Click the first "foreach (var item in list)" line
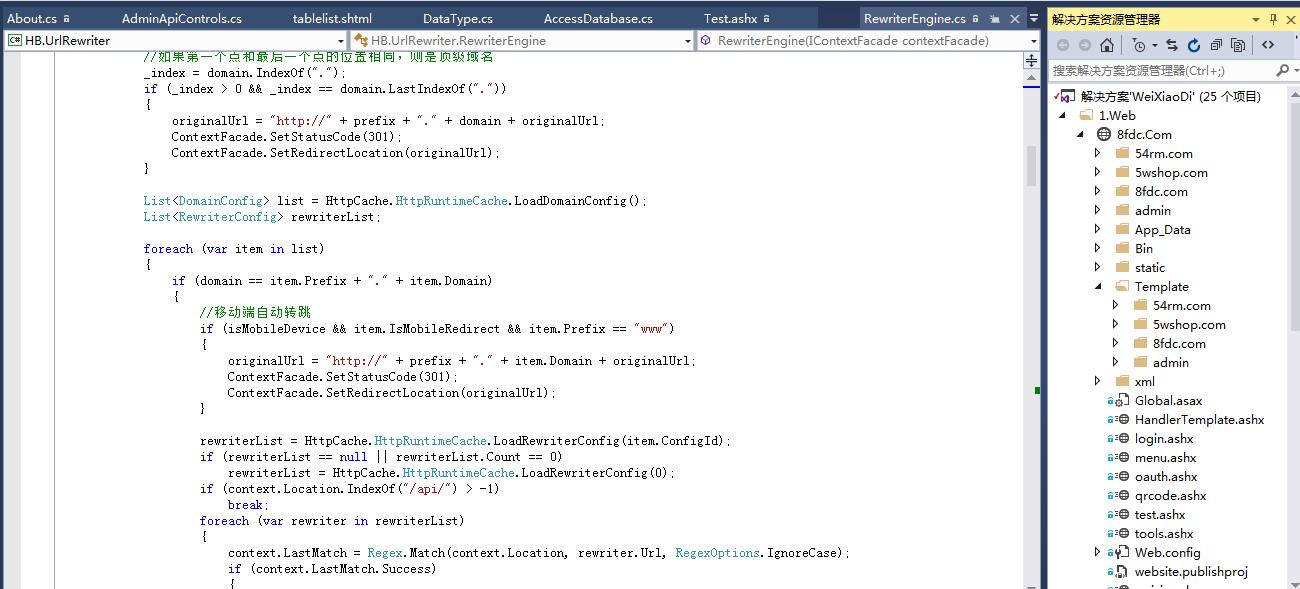Screen dimensions: 1300x589 point(234,248)
